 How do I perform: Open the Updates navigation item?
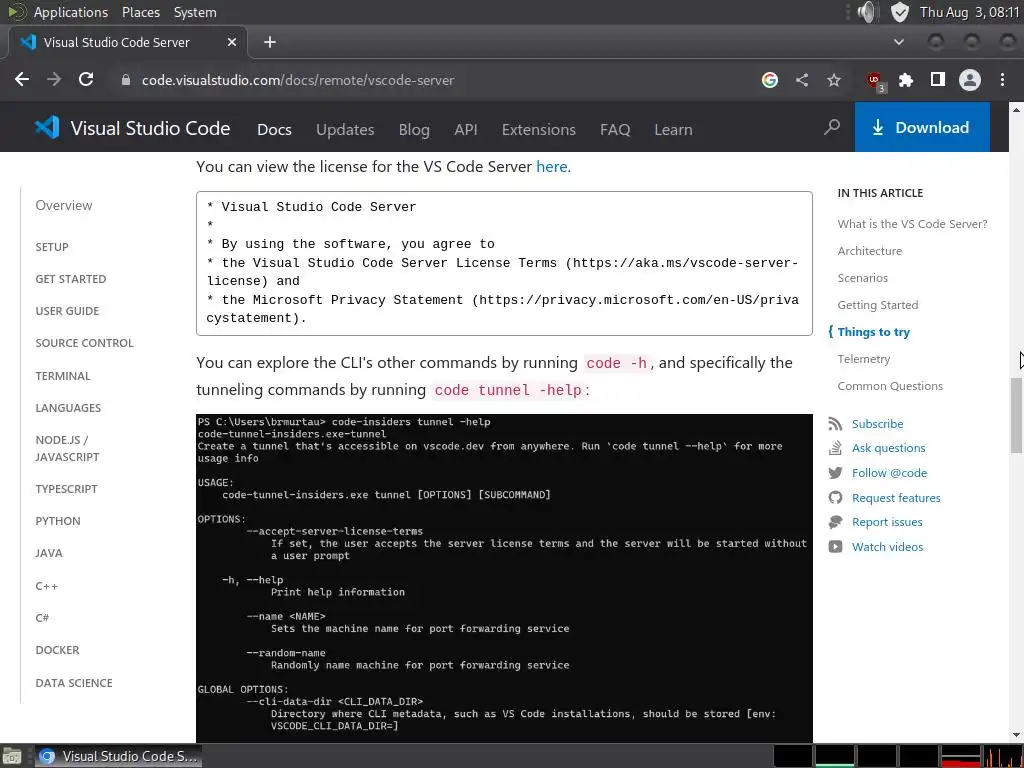pyautogui.click(x=345, y=129)
